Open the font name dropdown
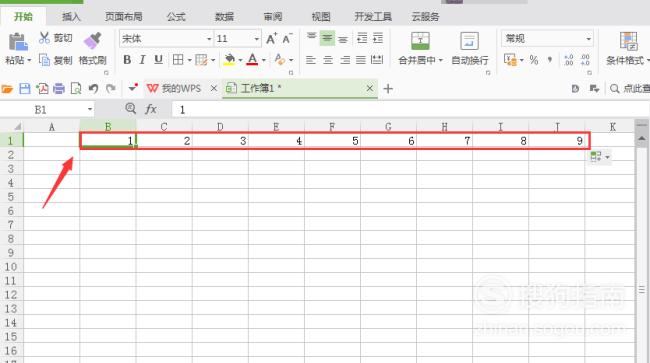 click(209, 39)
